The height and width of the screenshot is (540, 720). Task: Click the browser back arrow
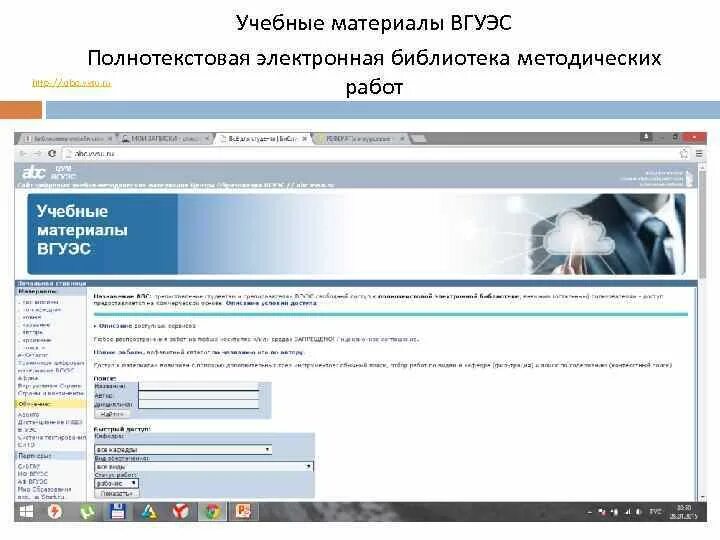[23, 153]
